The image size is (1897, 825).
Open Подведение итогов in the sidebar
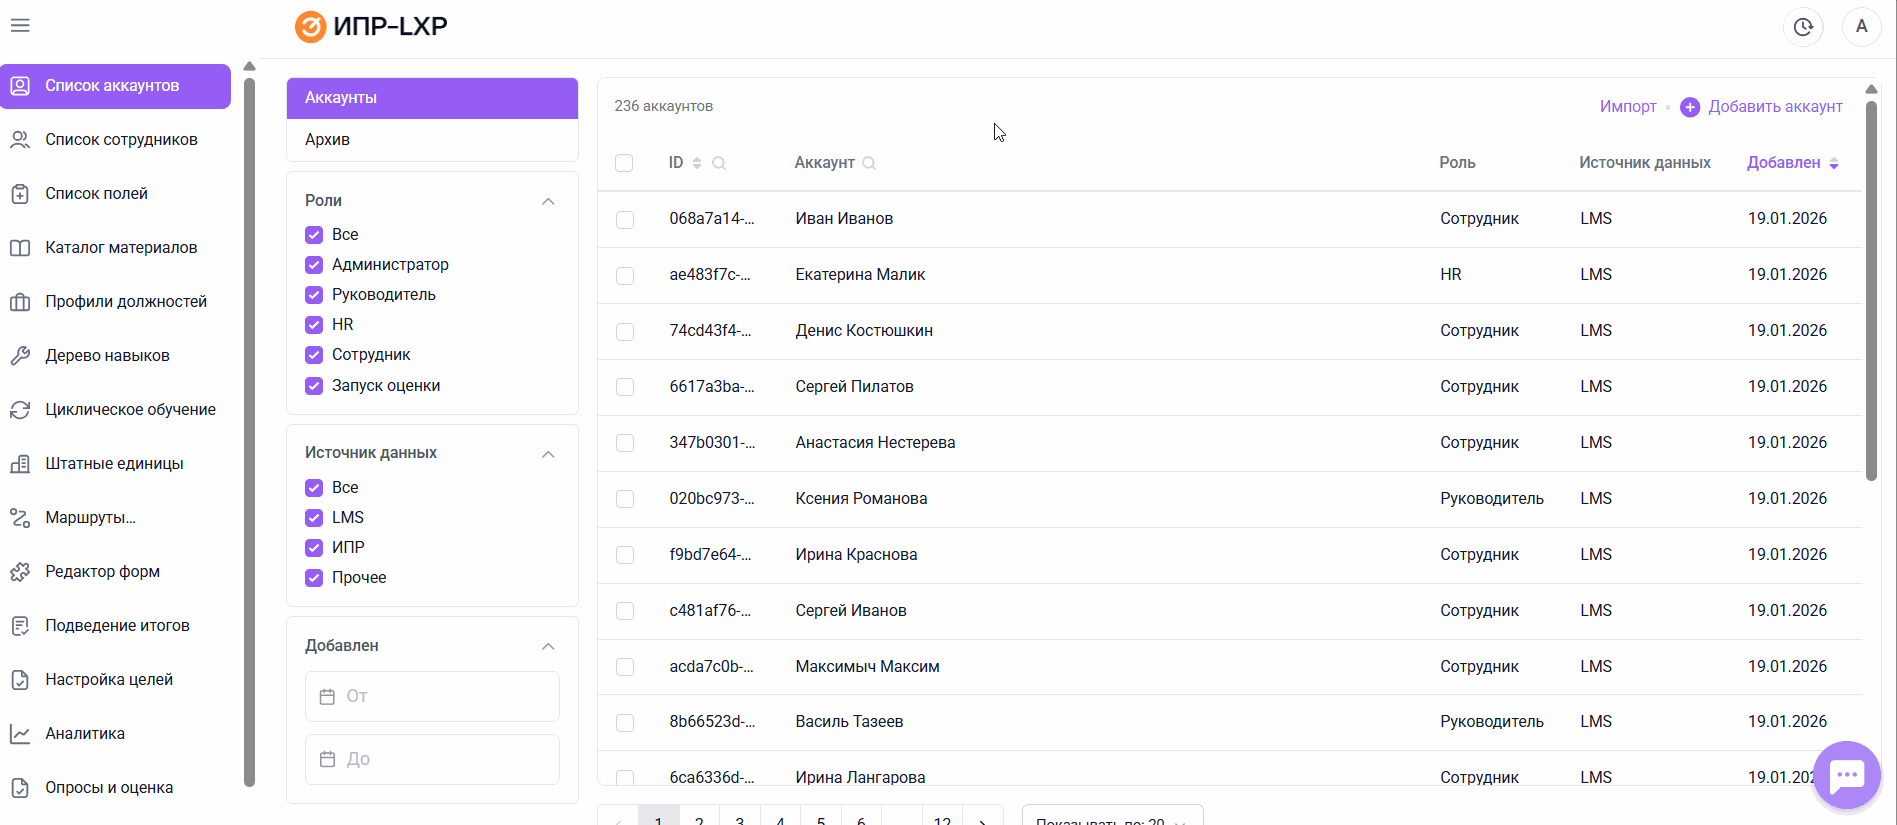point(115,626)
